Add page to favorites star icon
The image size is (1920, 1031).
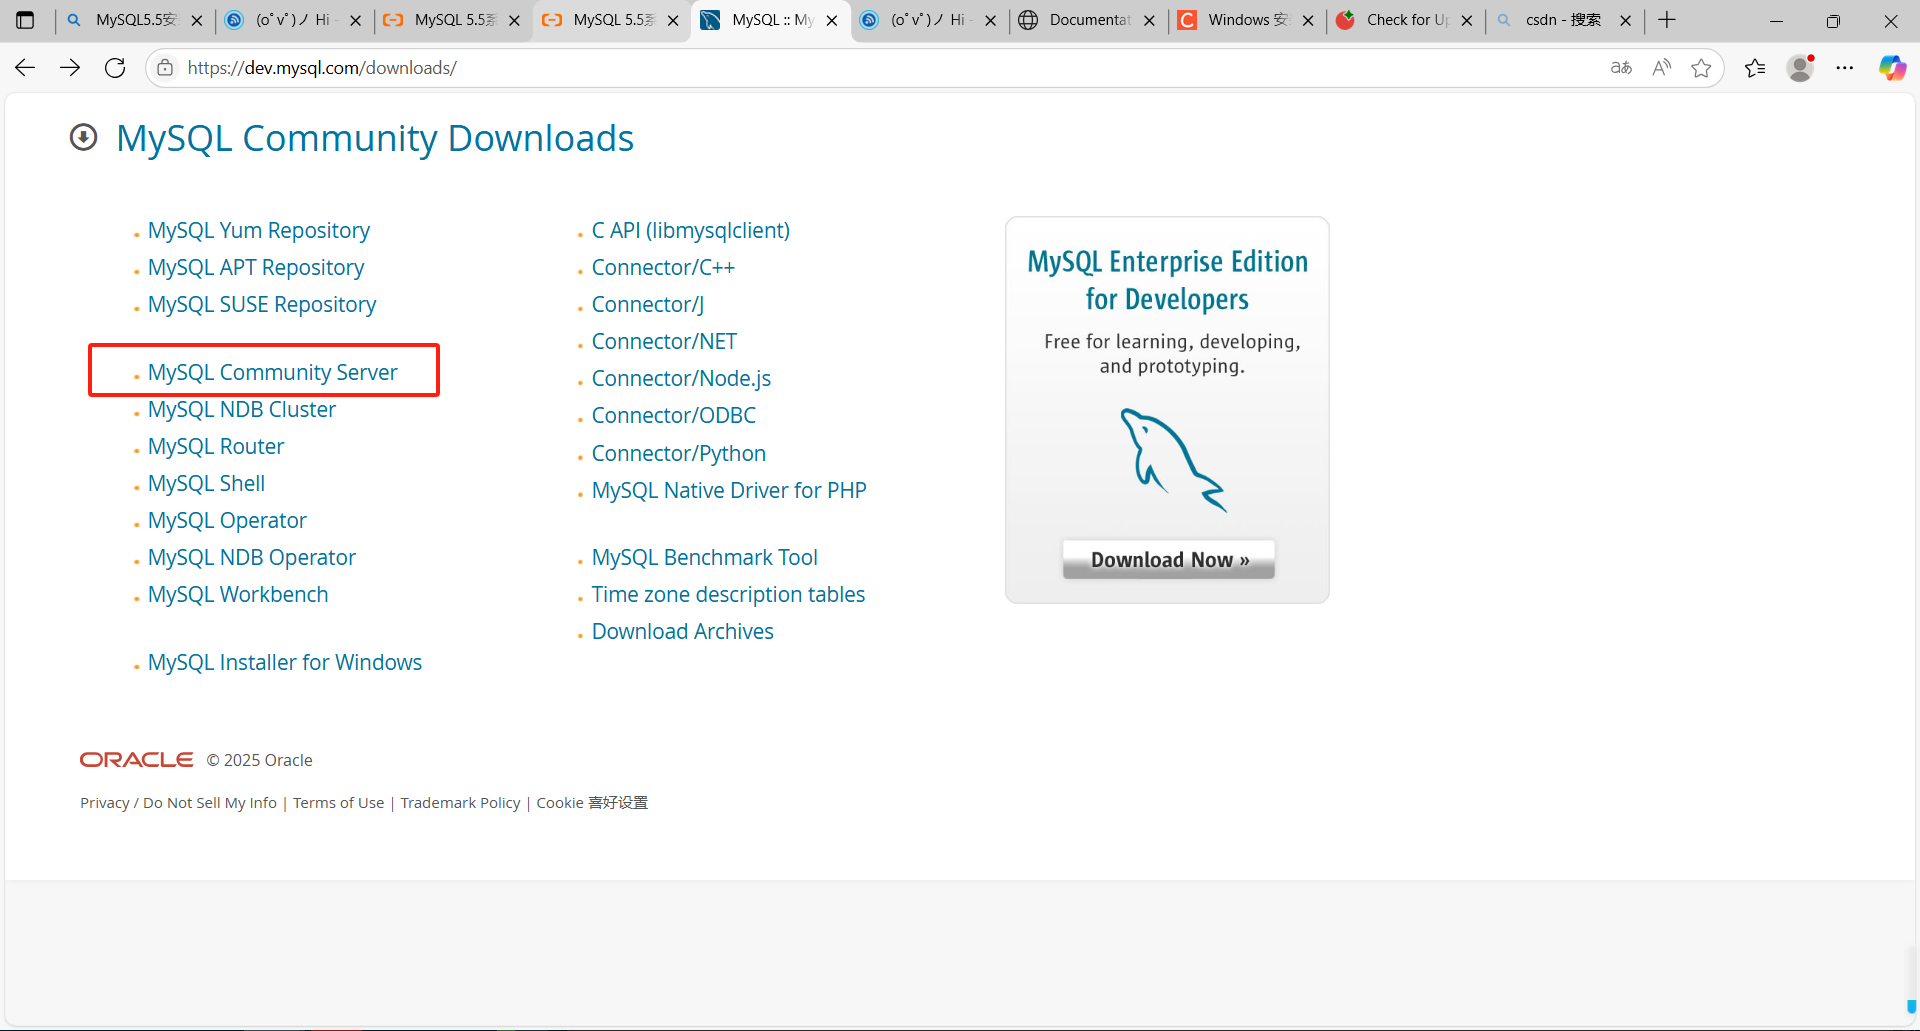[1701, 68]
